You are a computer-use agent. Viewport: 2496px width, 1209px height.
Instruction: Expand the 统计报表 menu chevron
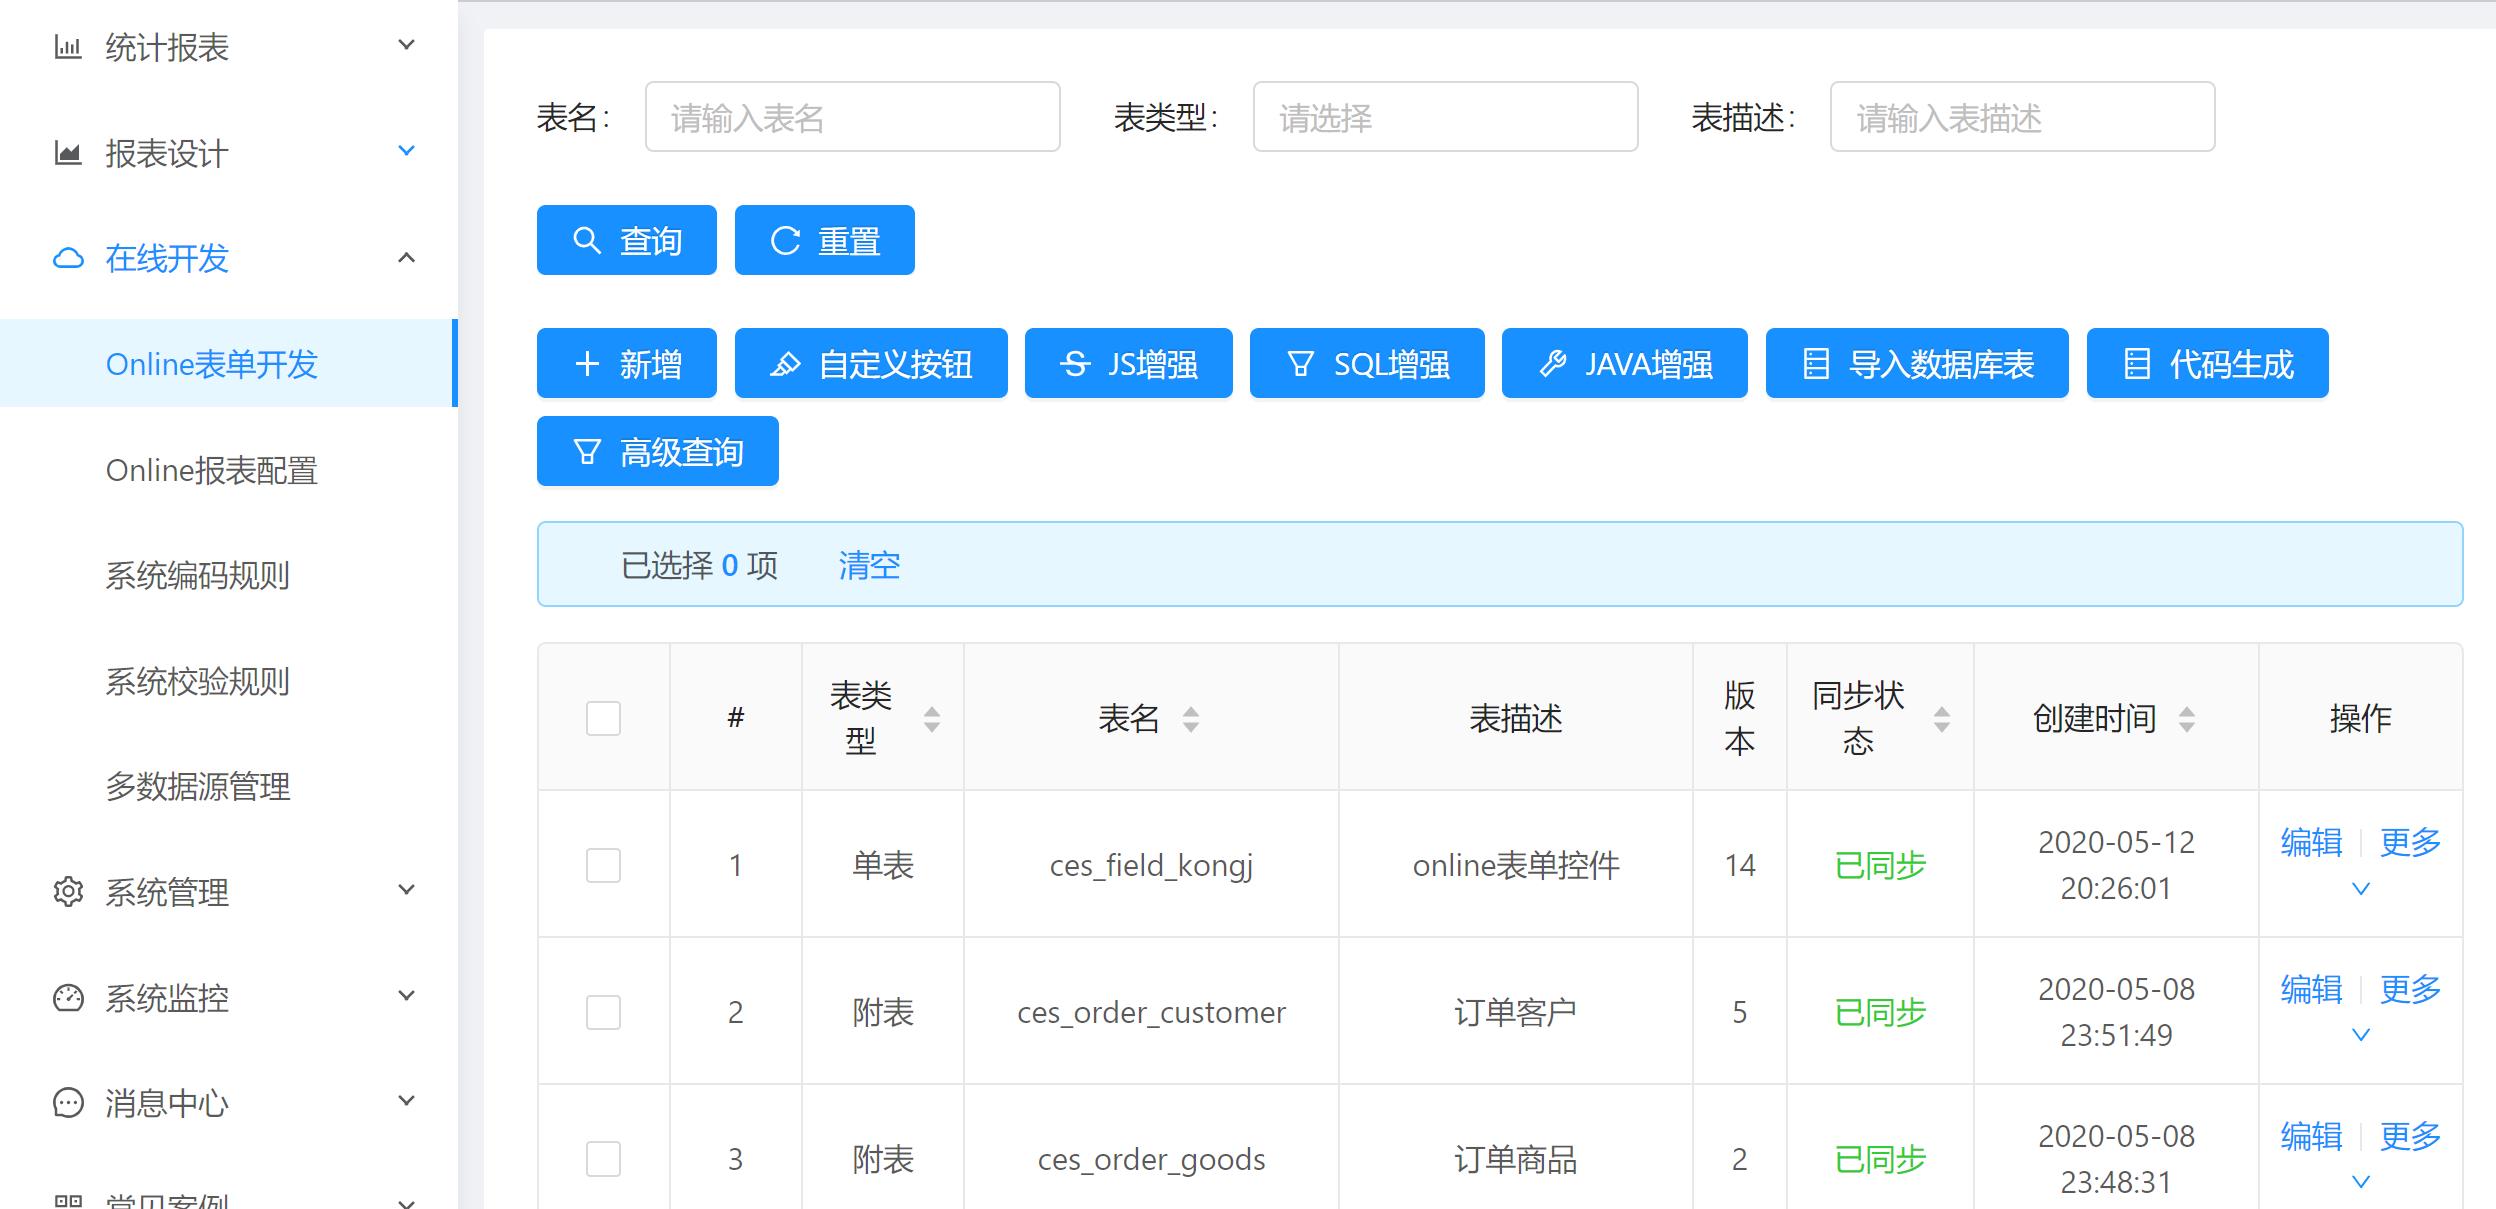(406, 45)
